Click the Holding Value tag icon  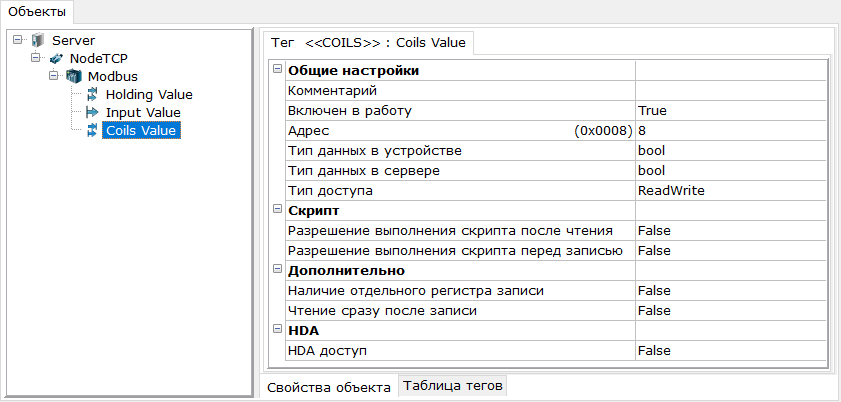pos(92,95)
